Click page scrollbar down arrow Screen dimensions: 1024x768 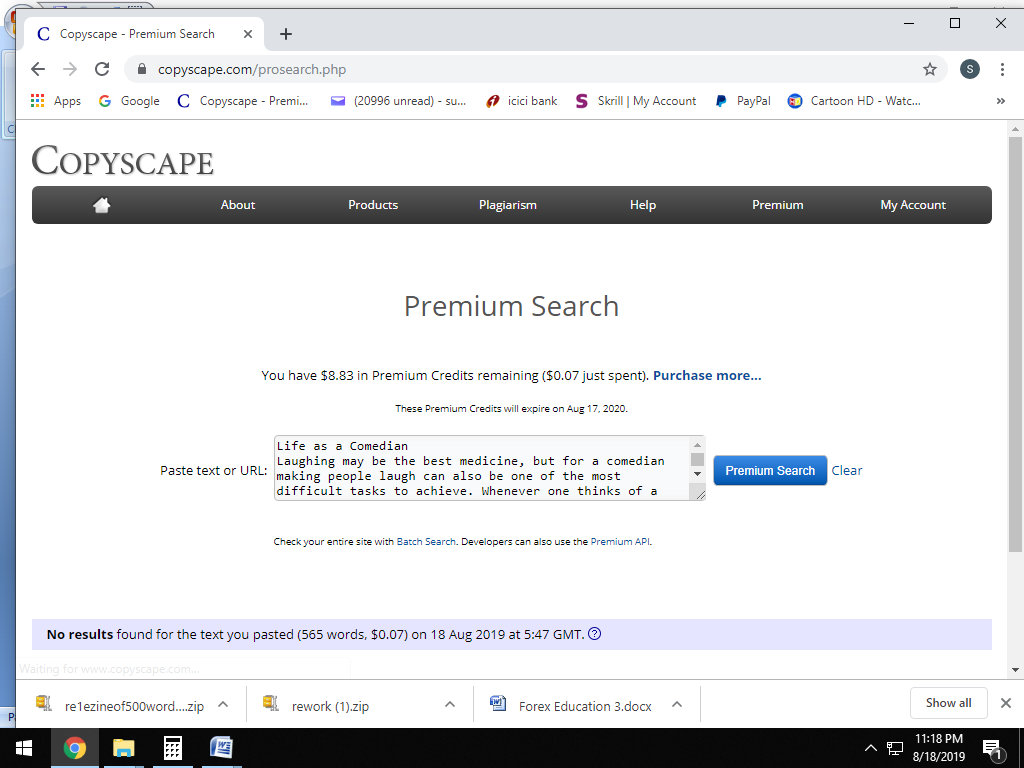[1015, 669]
